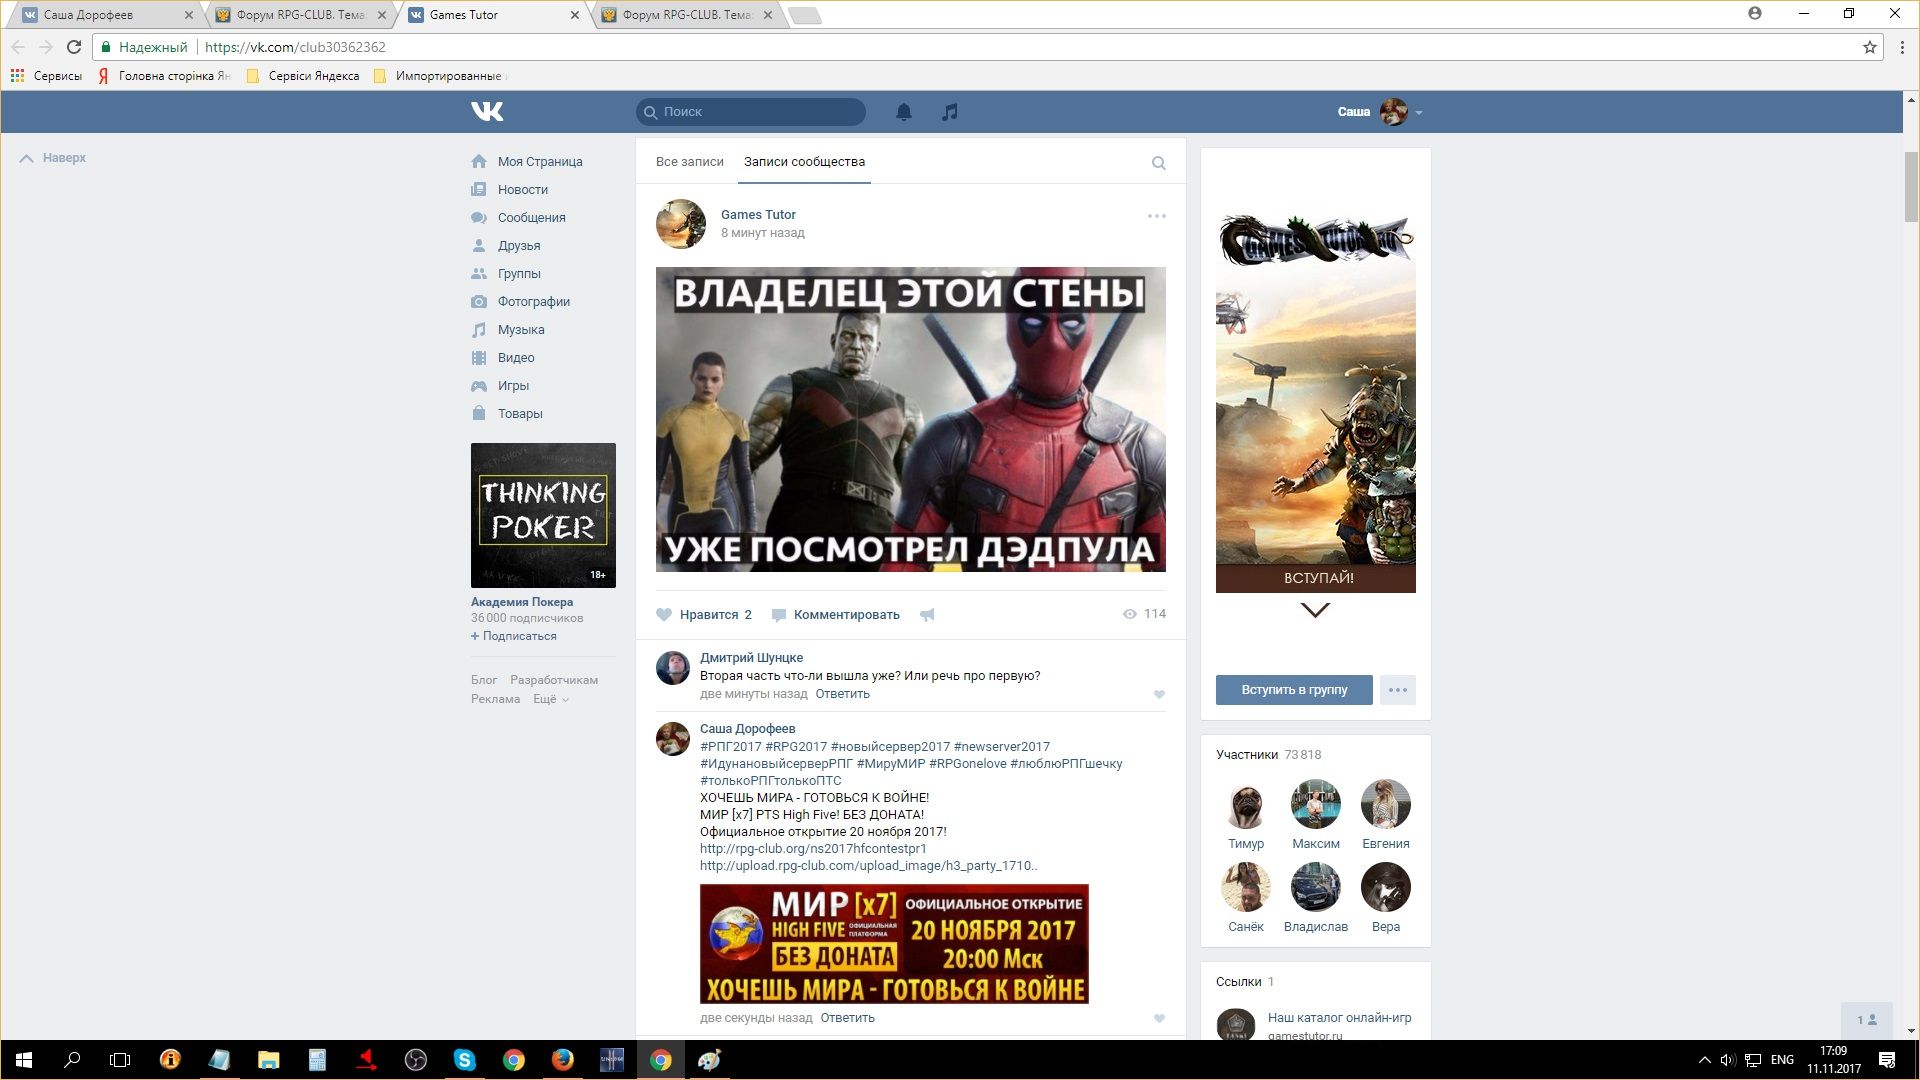This screenshot has width=1920, height=1080.
Task: Open Chrome three-dot menu
Action: tap(1902, 47)
